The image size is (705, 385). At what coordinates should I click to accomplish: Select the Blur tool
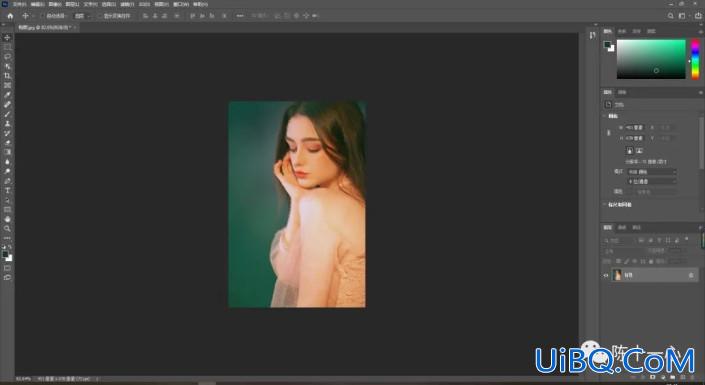[7, 162]
